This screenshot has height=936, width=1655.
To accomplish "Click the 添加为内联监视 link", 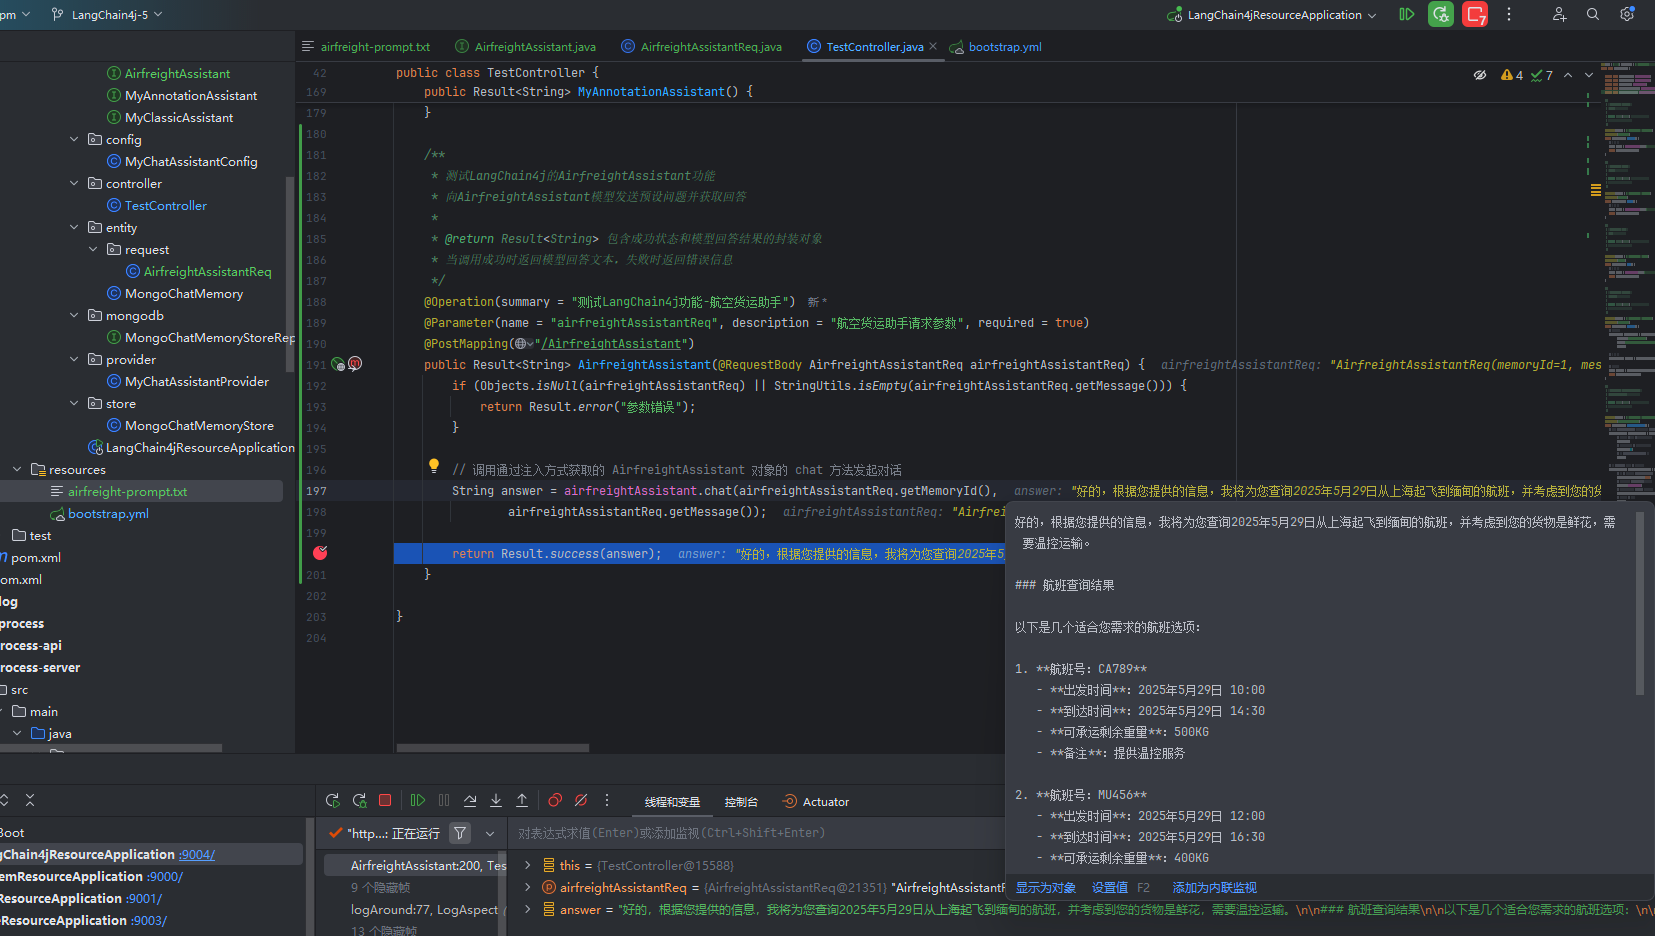I will click(x=1214, y=888).
